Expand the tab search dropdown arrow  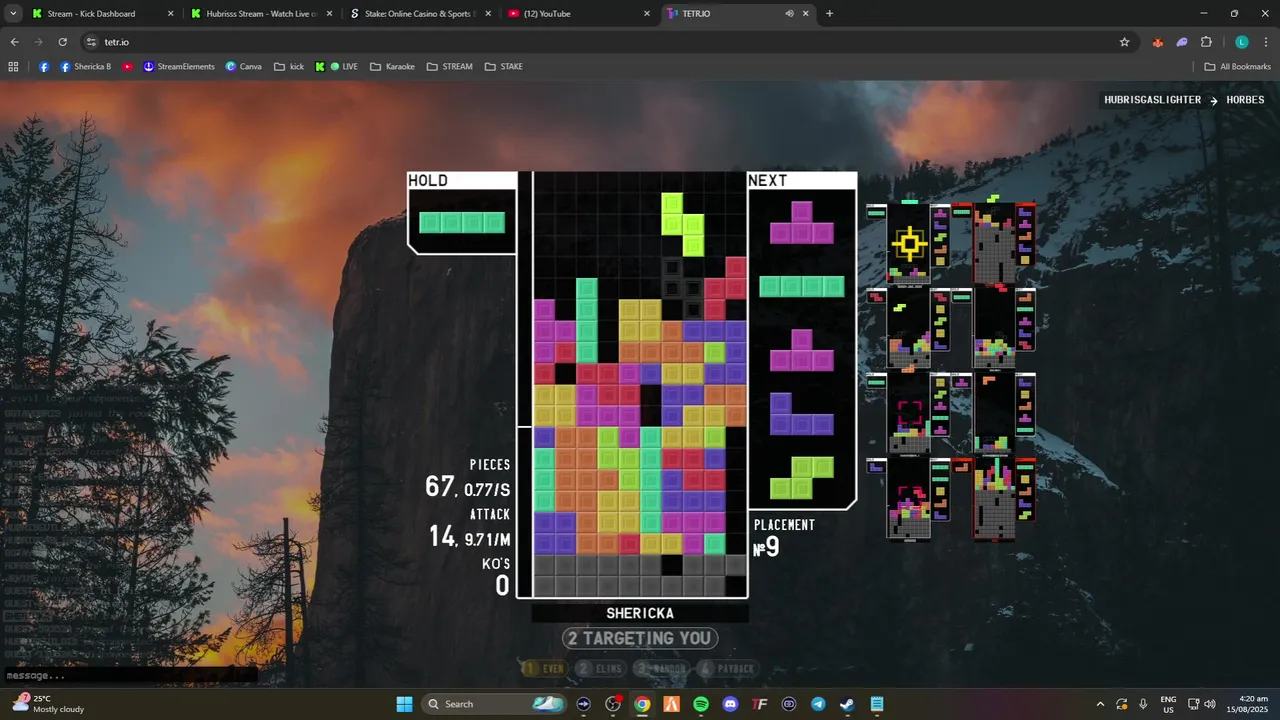13,14
